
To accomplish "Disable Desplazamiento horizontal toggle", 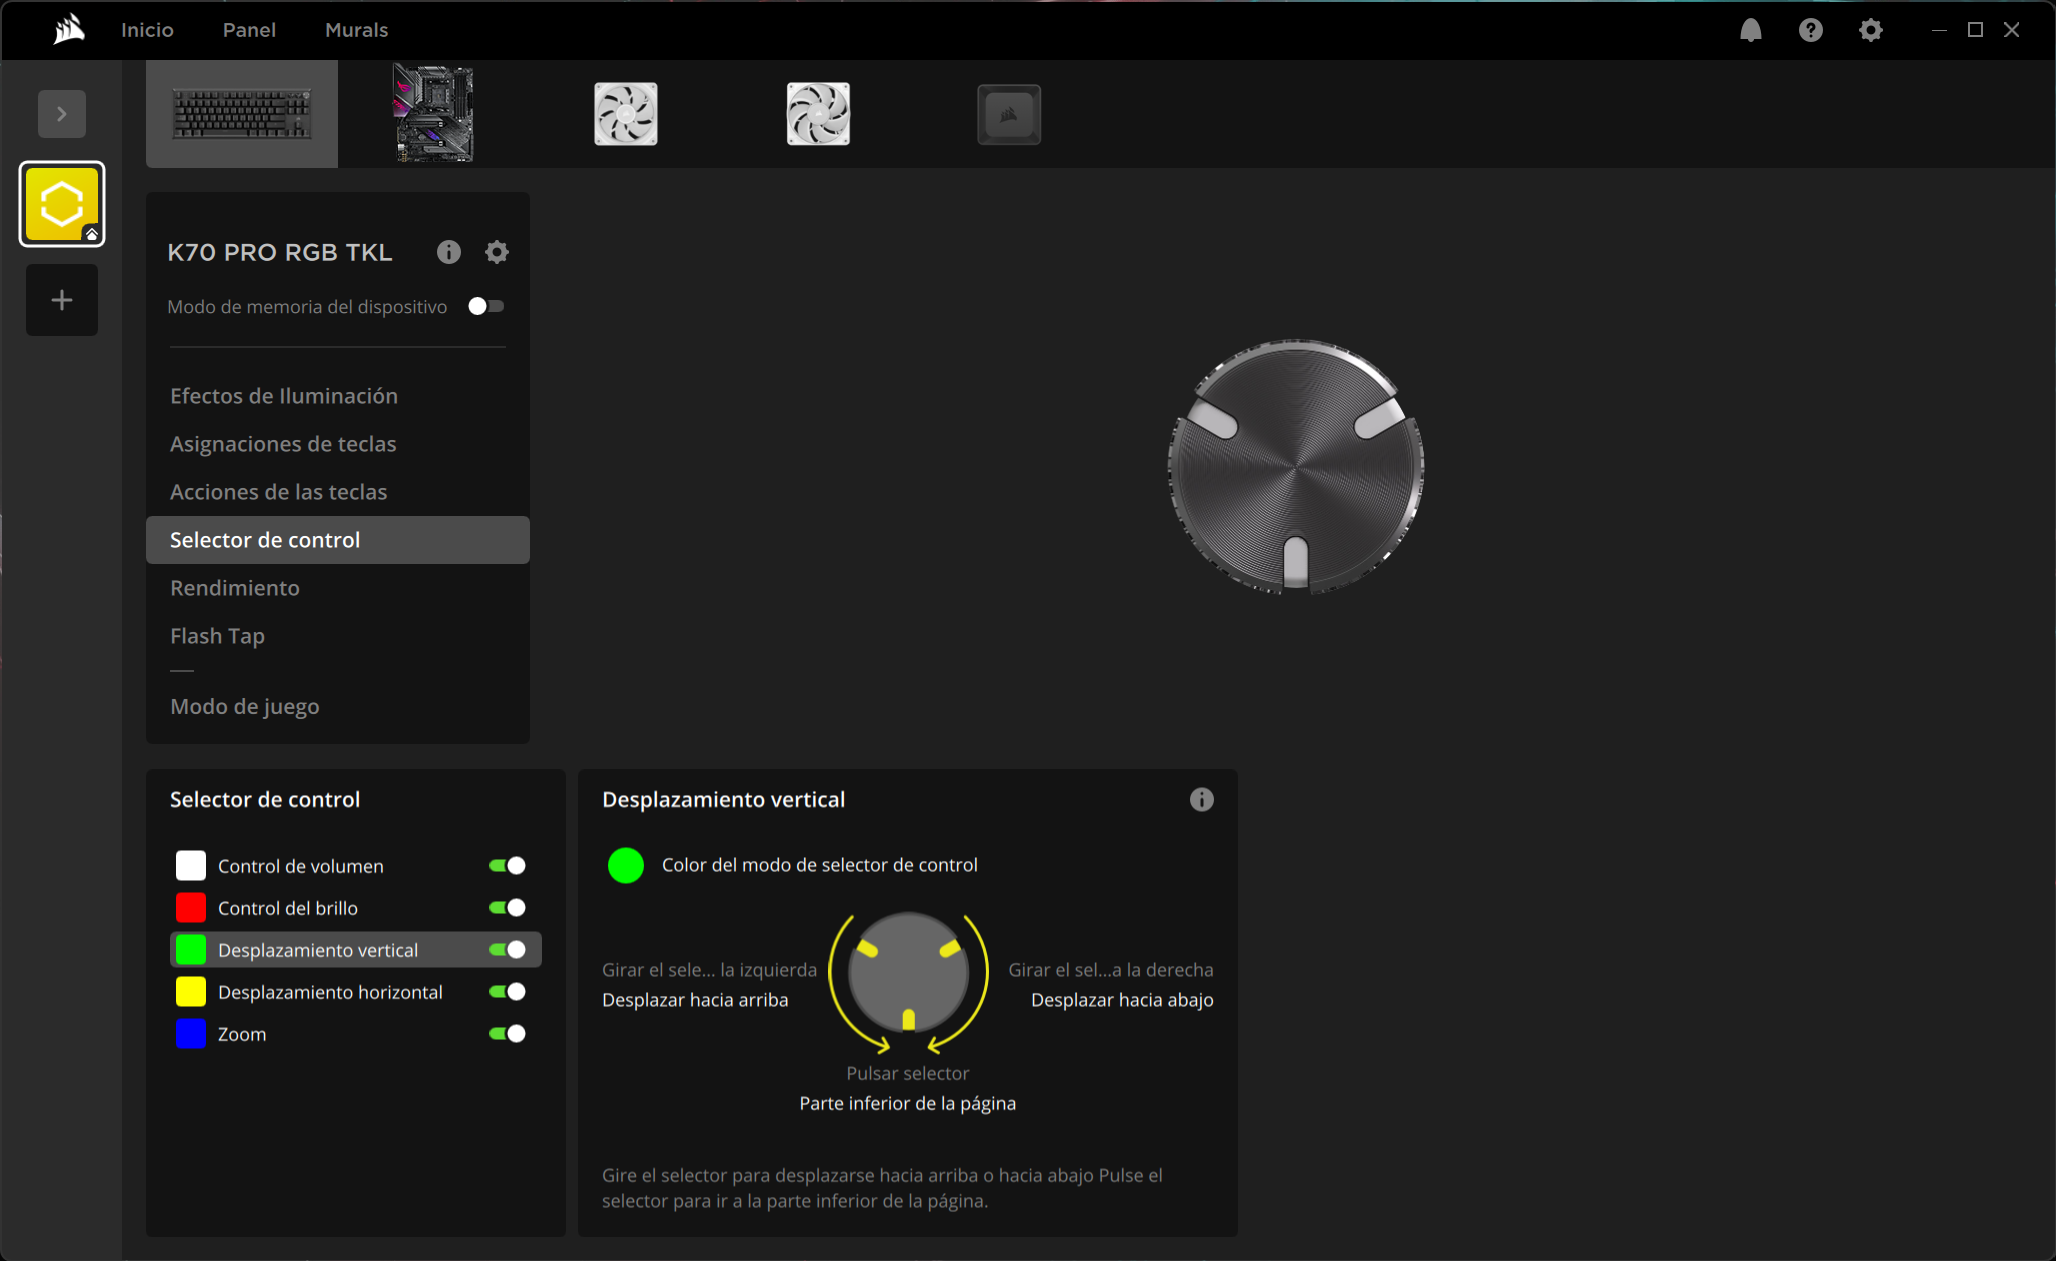I will pos(507,992).
